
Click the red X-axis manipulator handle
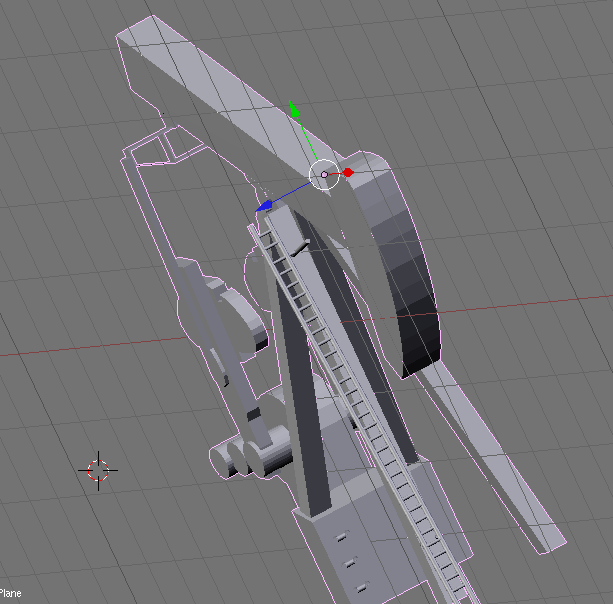[348, 172]
